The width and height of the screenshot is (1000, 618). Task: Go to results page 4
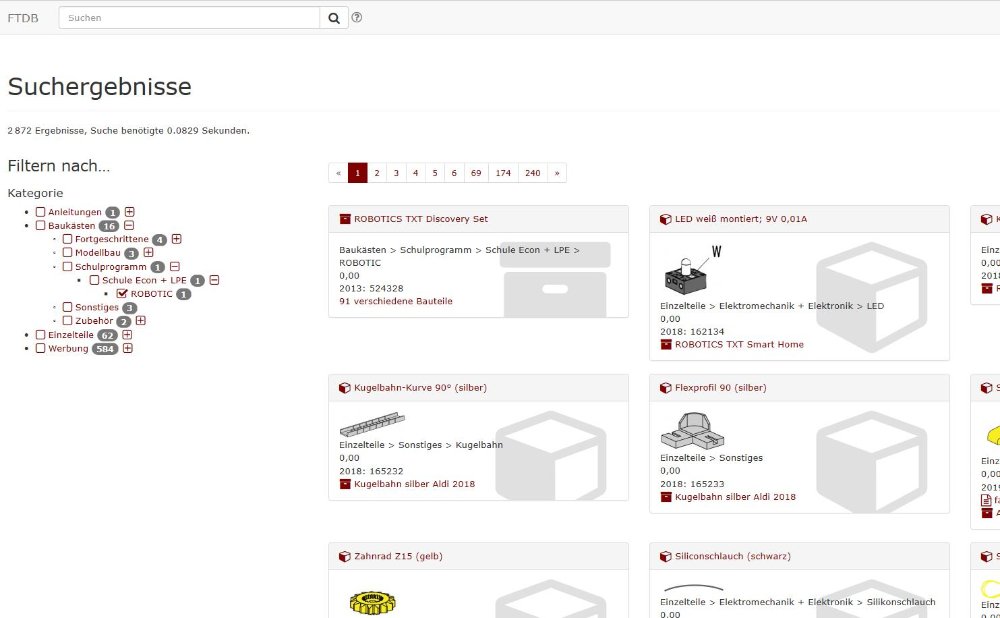tap(415, 173)
